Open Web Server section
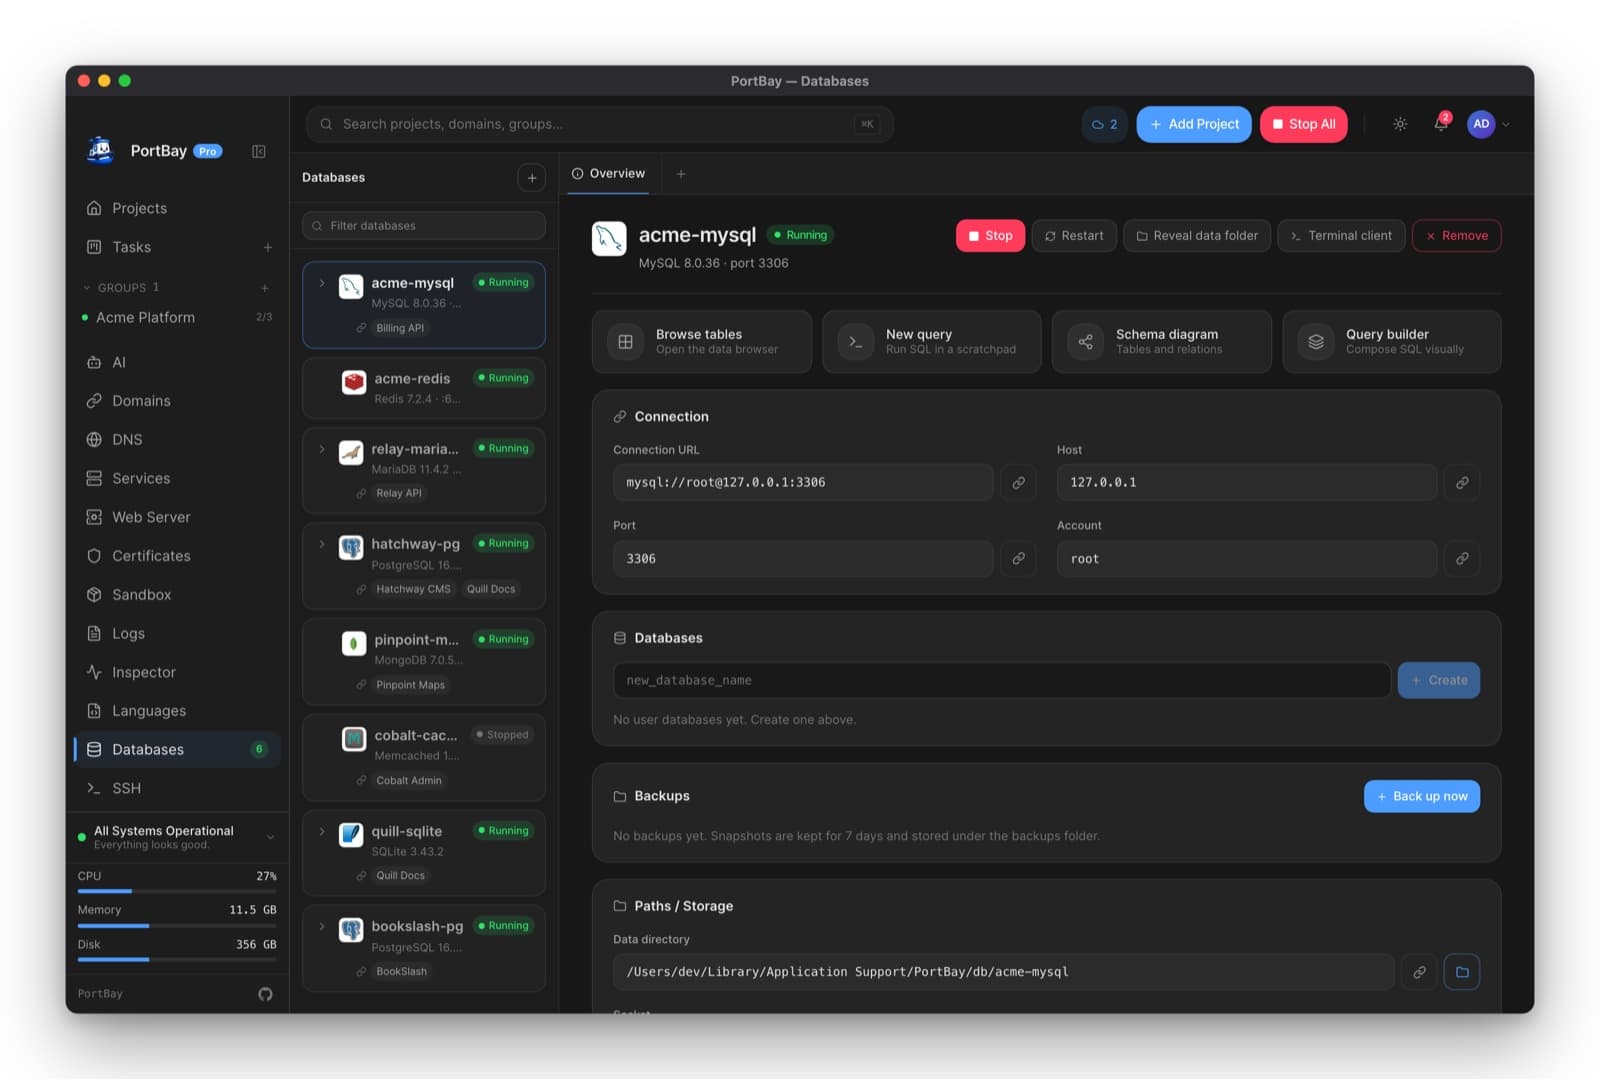This screenshot has height=1079, width=1600. [x=177, y=517]
